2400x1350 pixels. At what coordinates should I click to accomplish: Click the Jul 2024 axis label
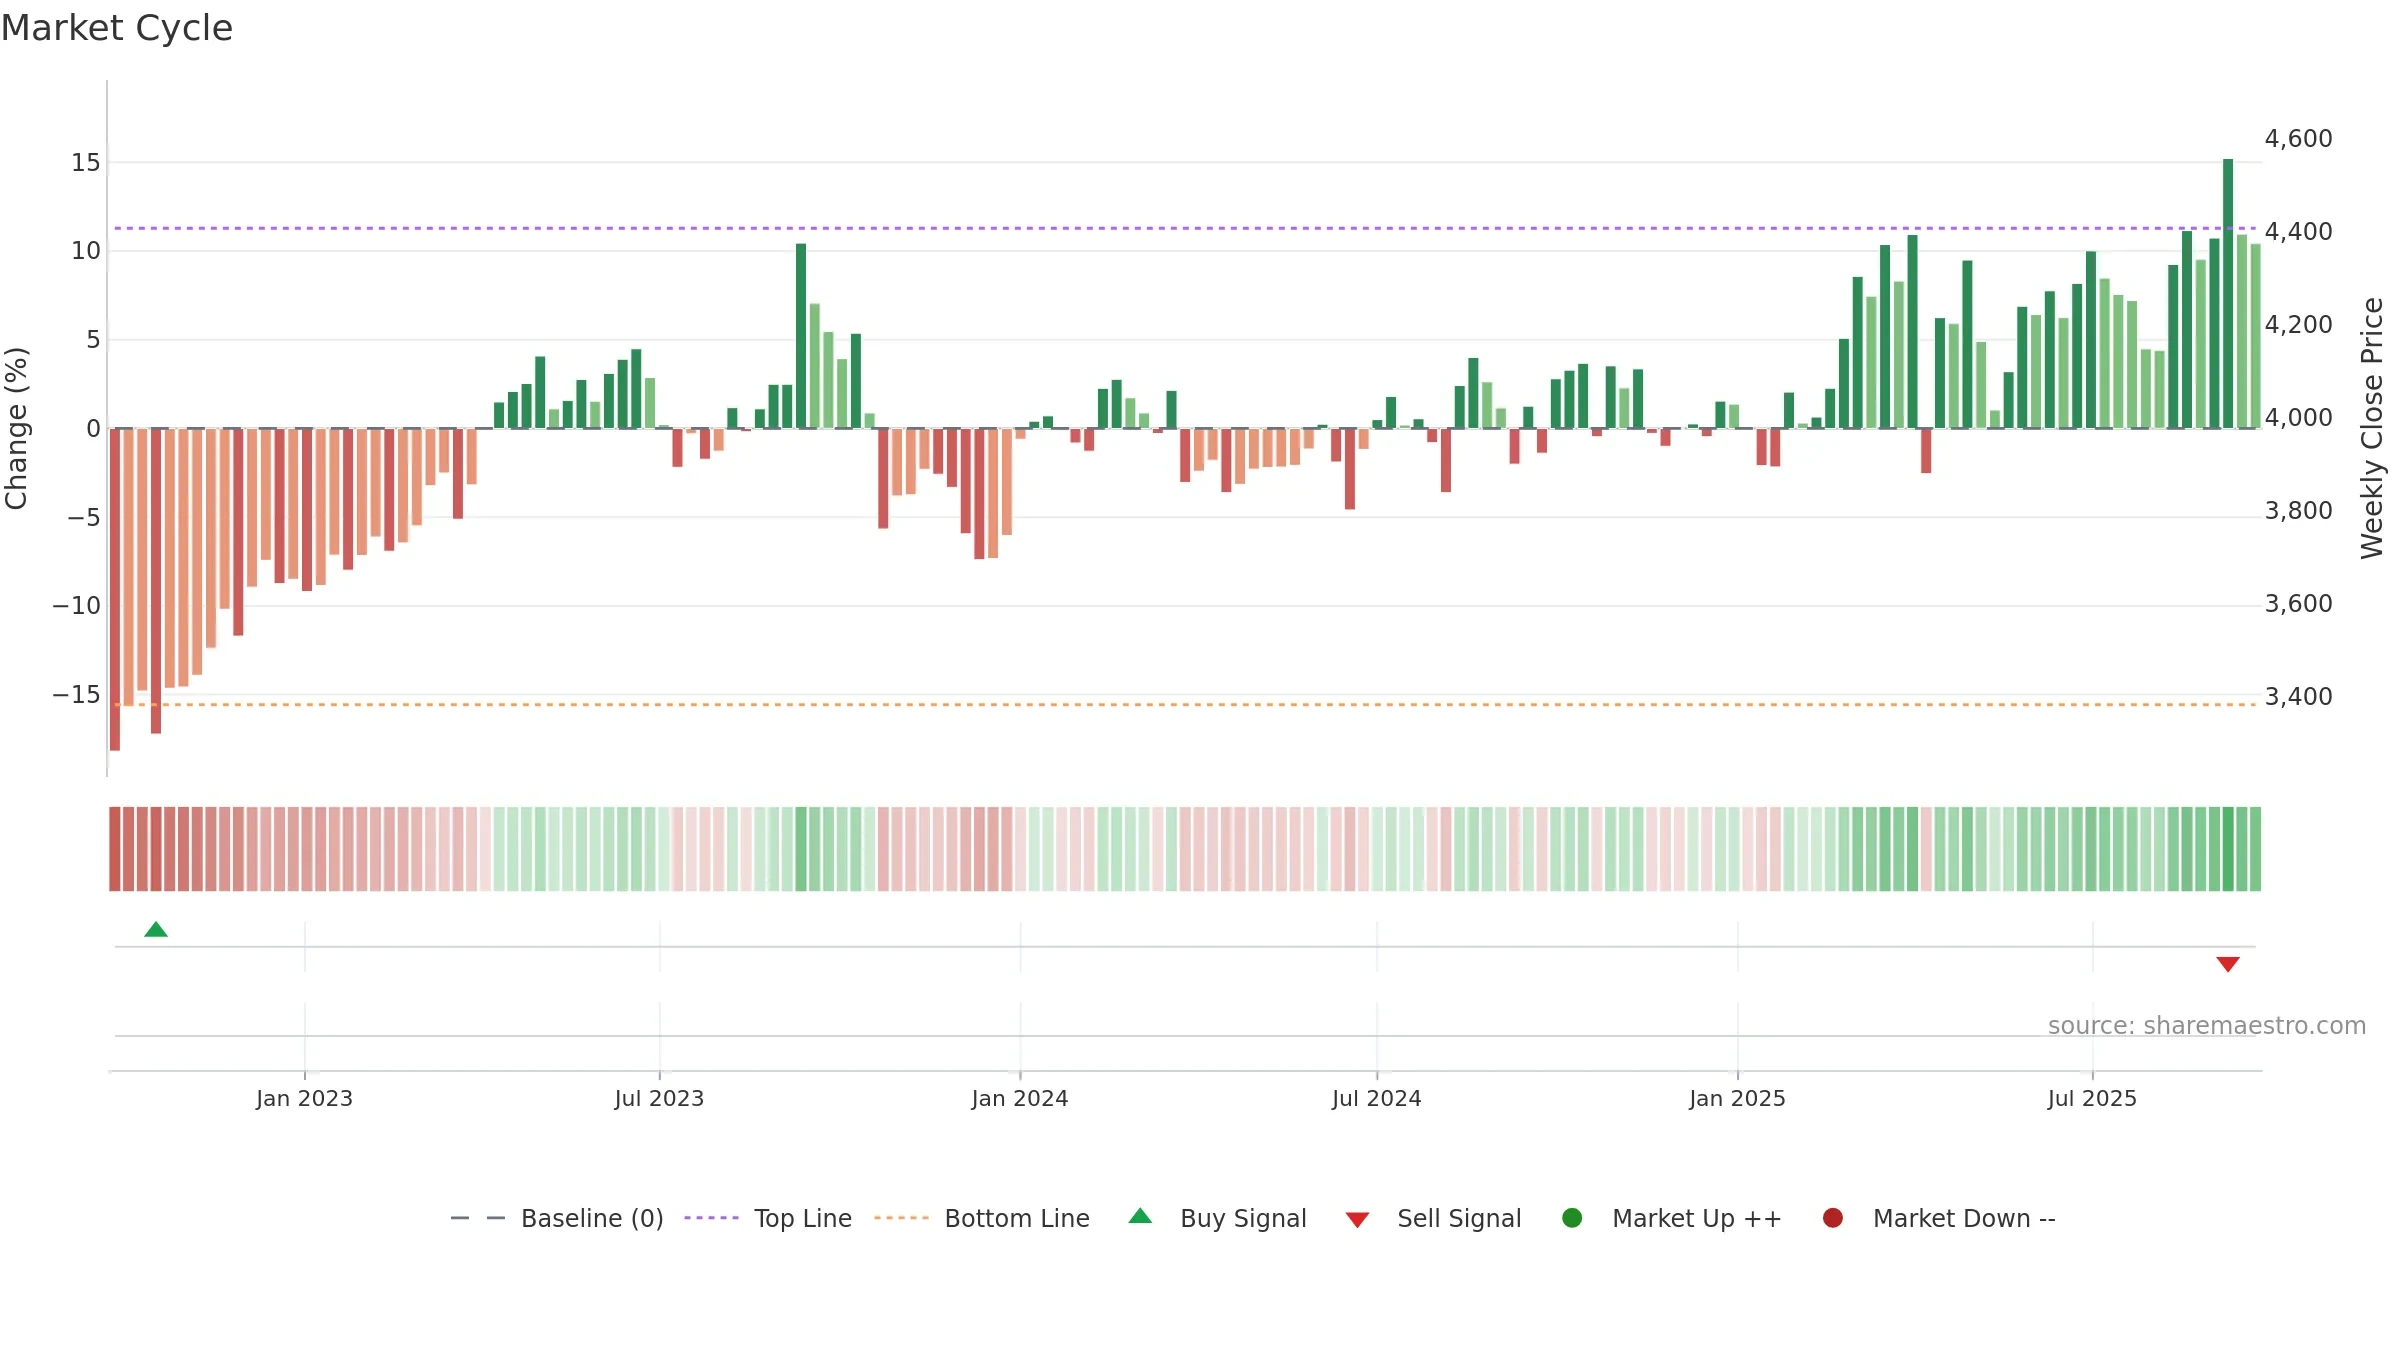pos(1377,1099)
